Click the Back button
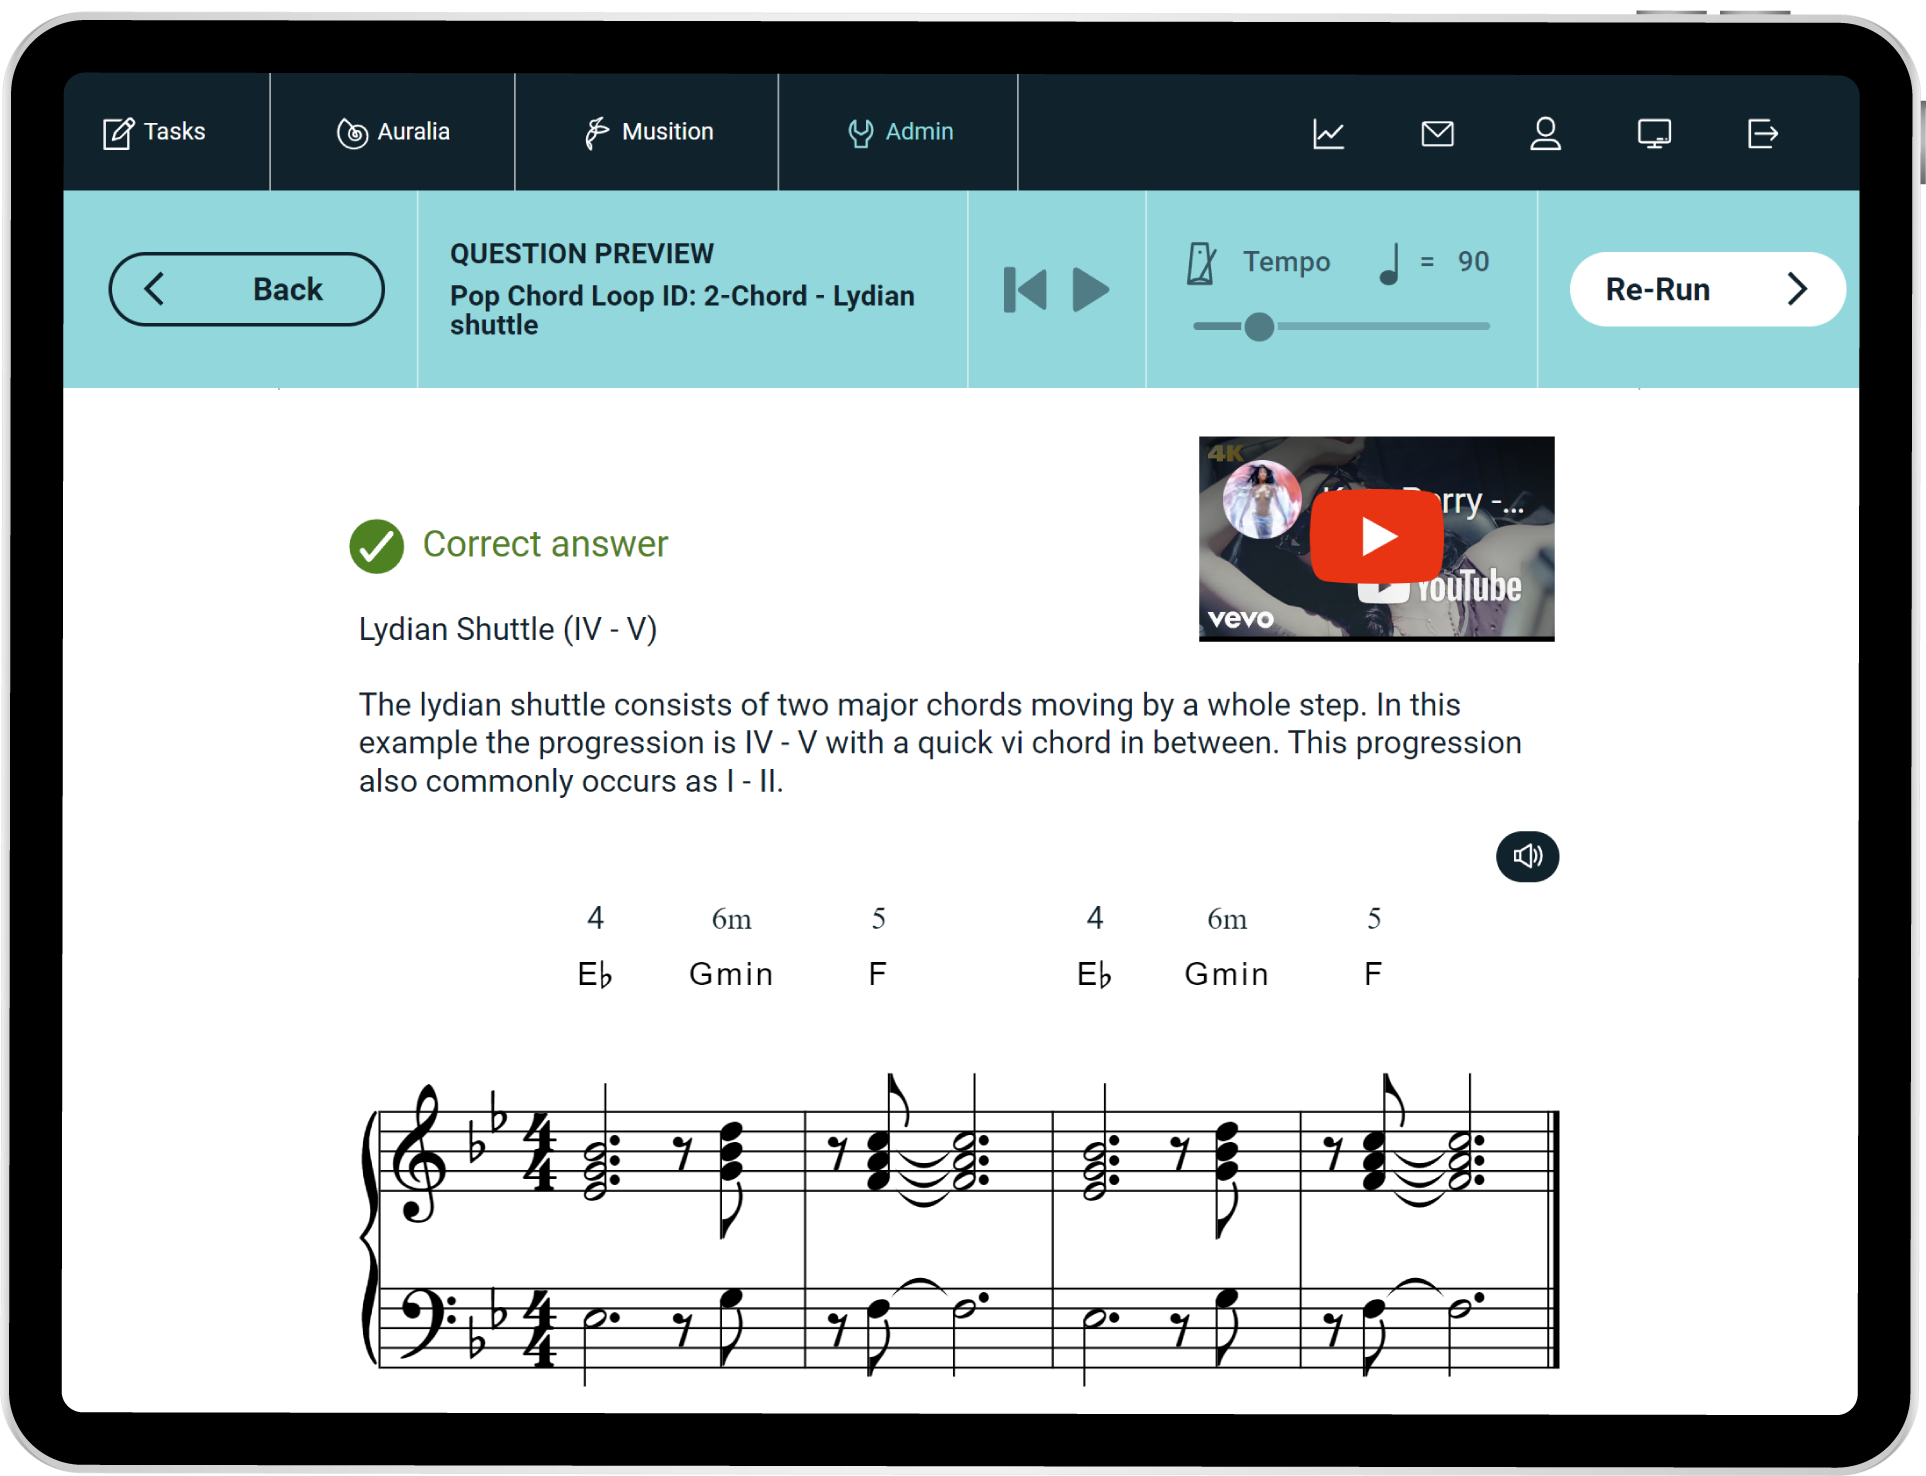Image resolution: width=1926 pixels, height=1476 pixels. coord(246,289)
